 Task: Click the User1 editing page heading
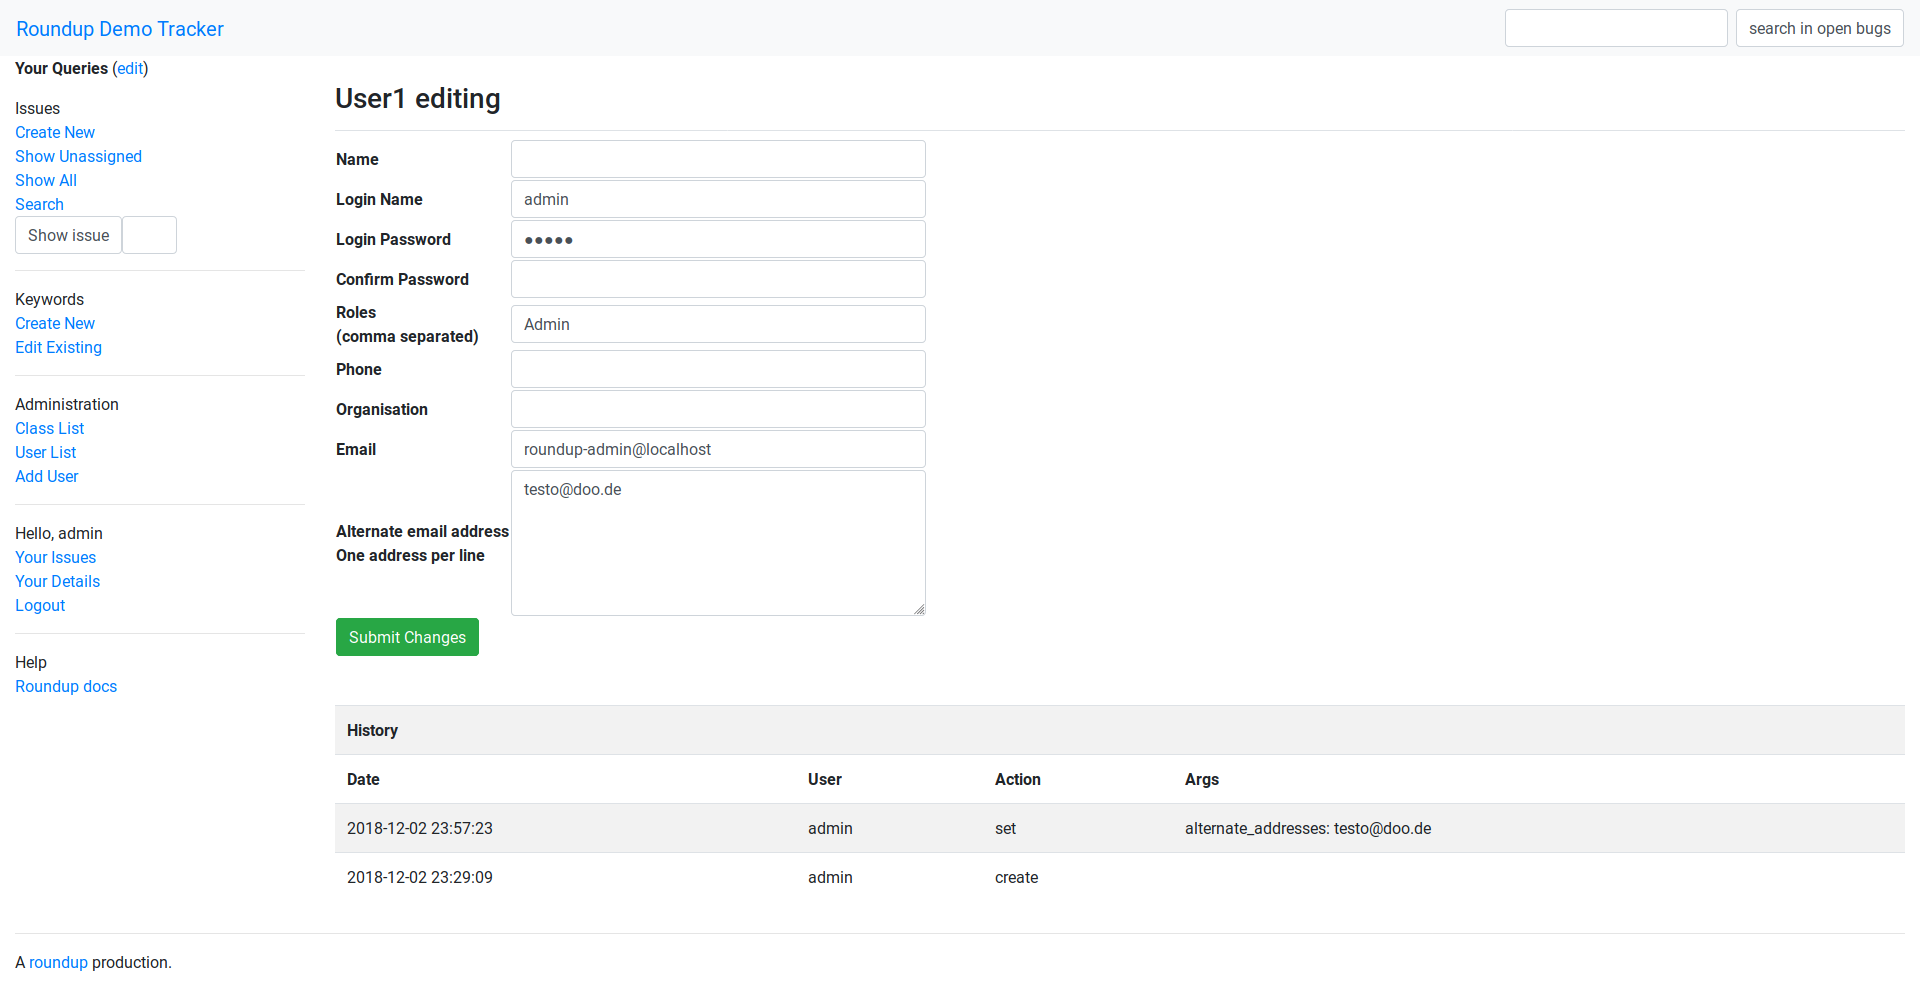(418, 98)
